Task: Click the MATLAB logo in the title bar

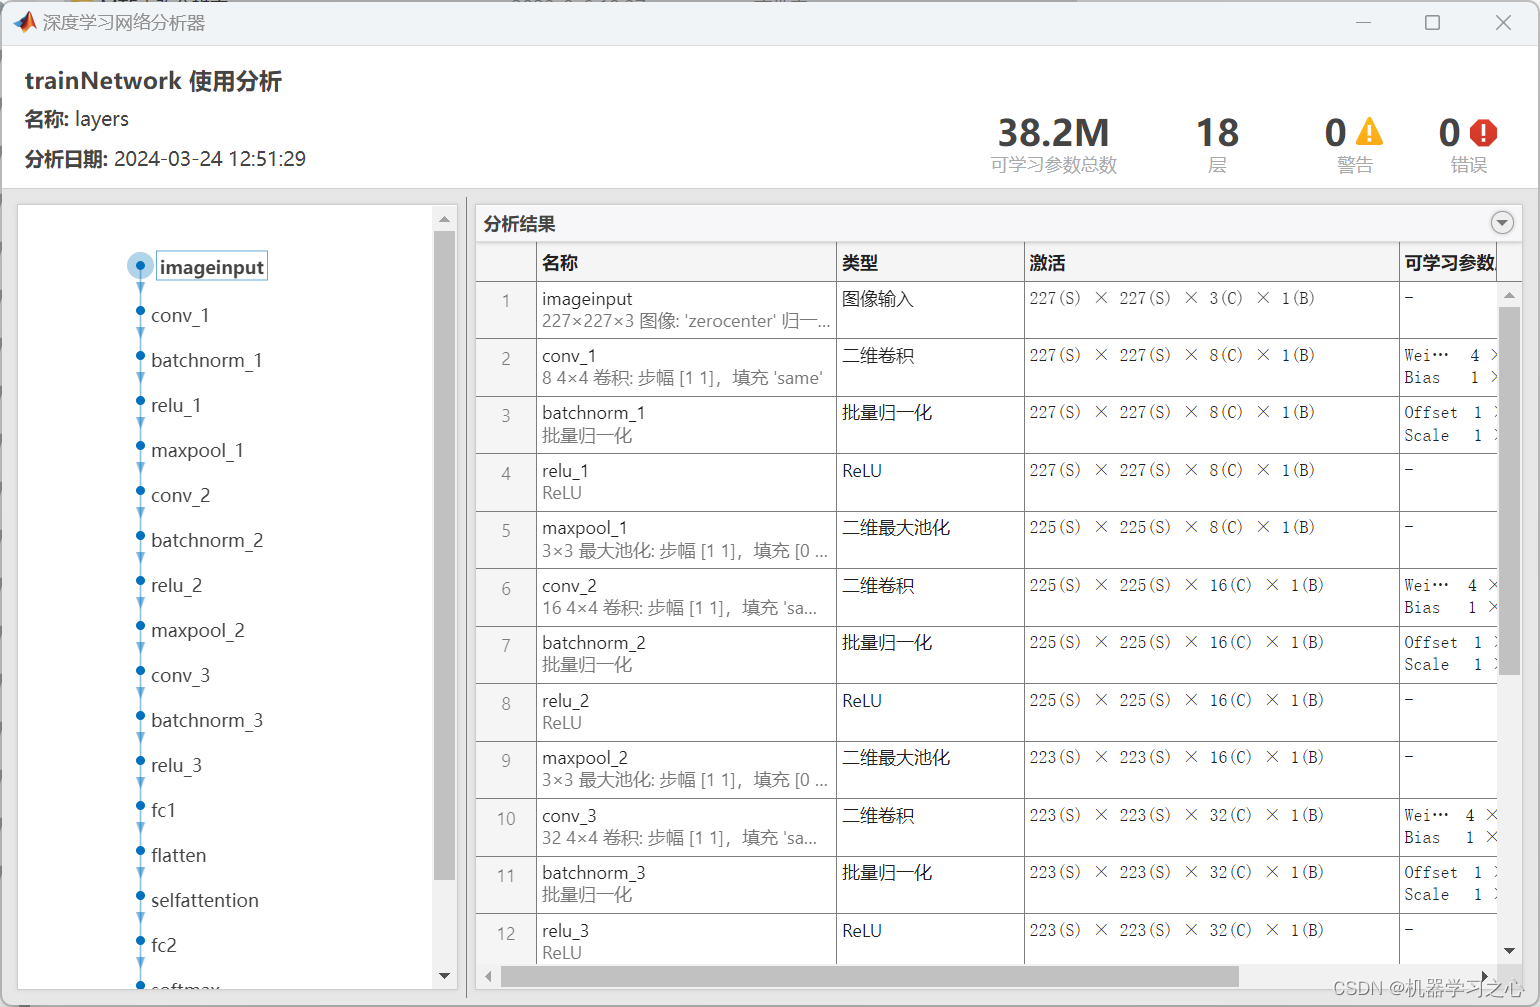Action: (x=23, y=21)
